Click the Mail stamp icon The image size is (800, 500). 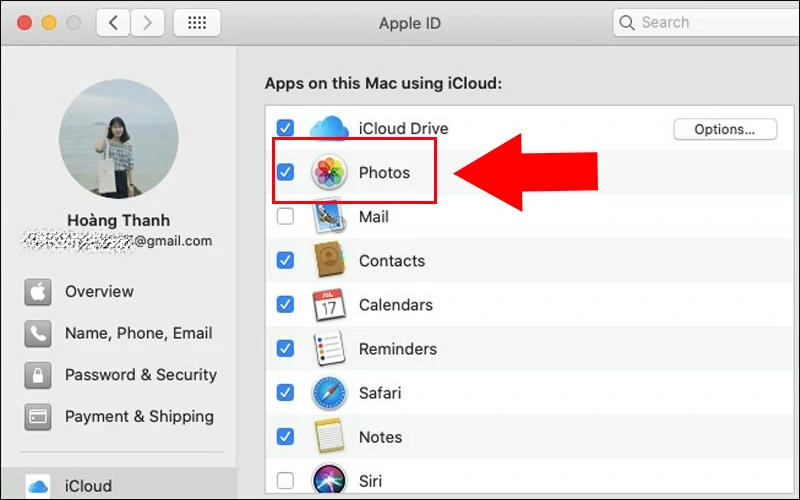pos(329,216)
